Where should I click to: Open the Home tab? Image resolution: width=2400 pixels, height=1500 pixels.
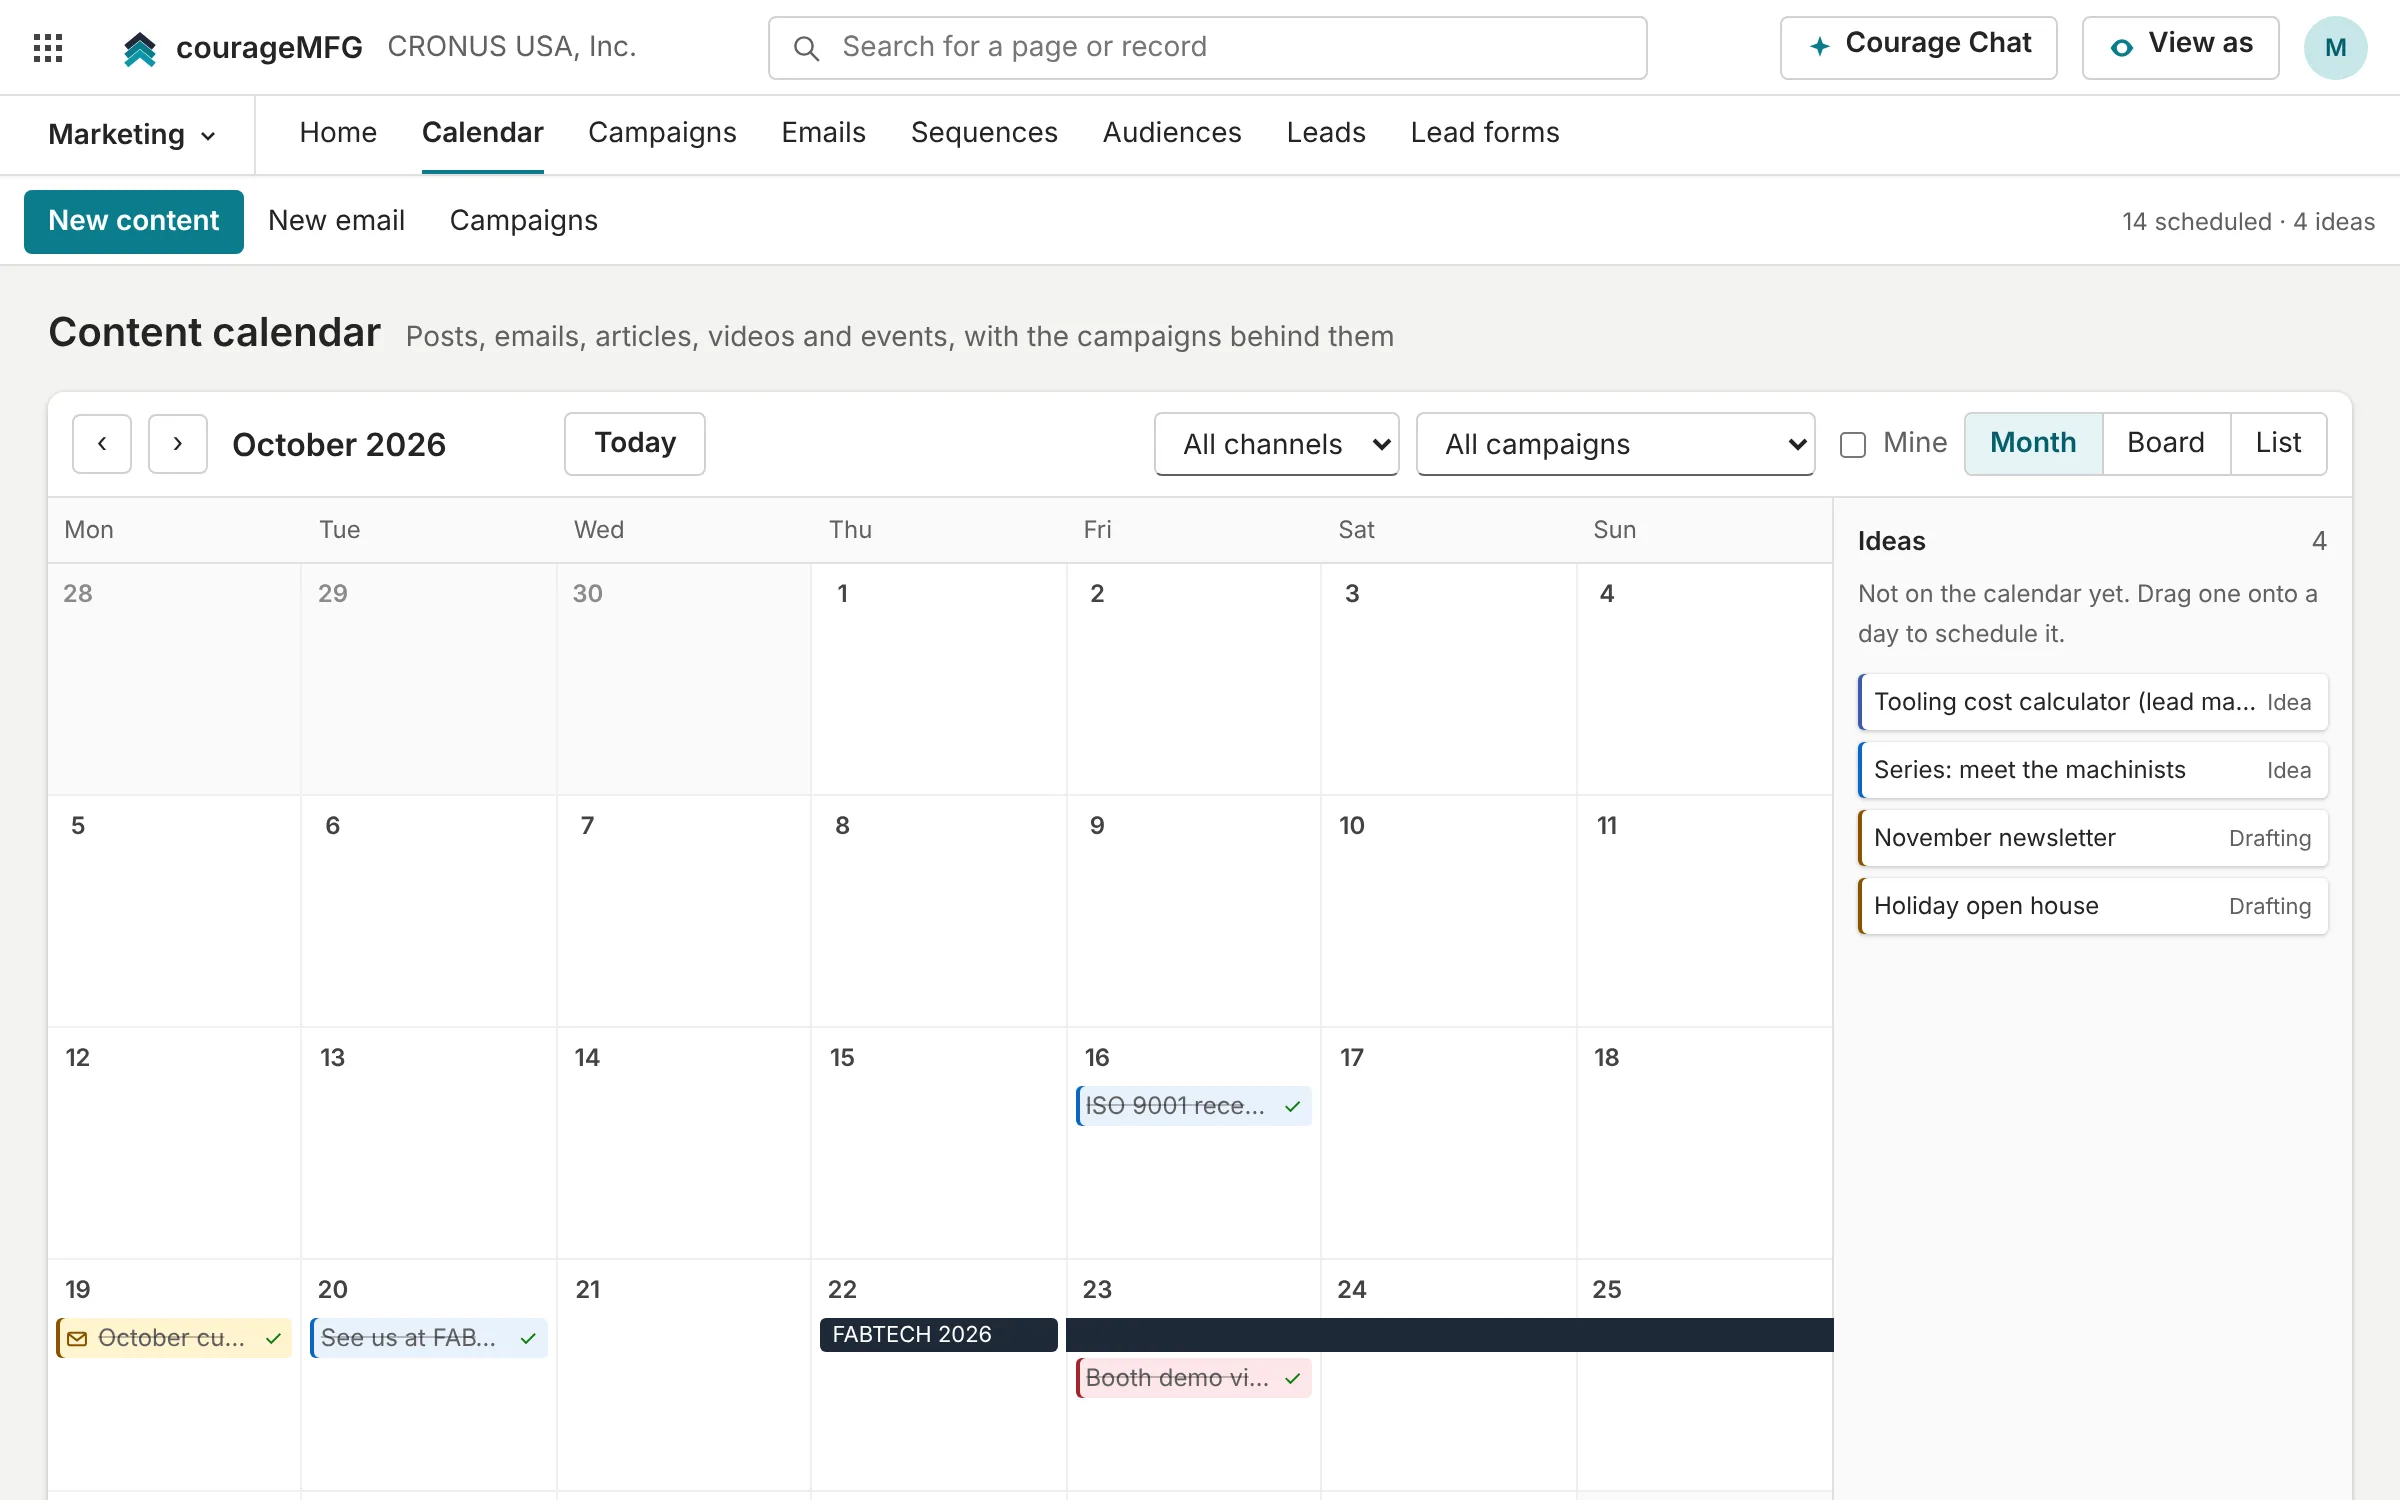coord(338,133)
